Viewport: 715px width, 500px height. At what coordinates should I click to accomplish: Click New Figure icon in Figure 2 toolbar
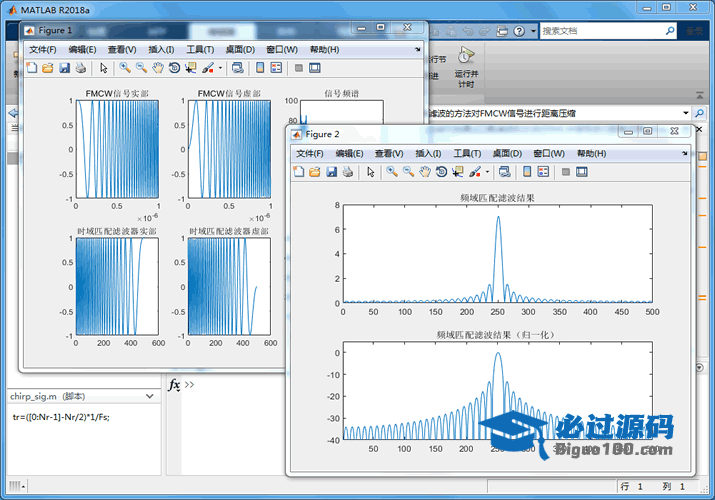click(x=298, y=172)
